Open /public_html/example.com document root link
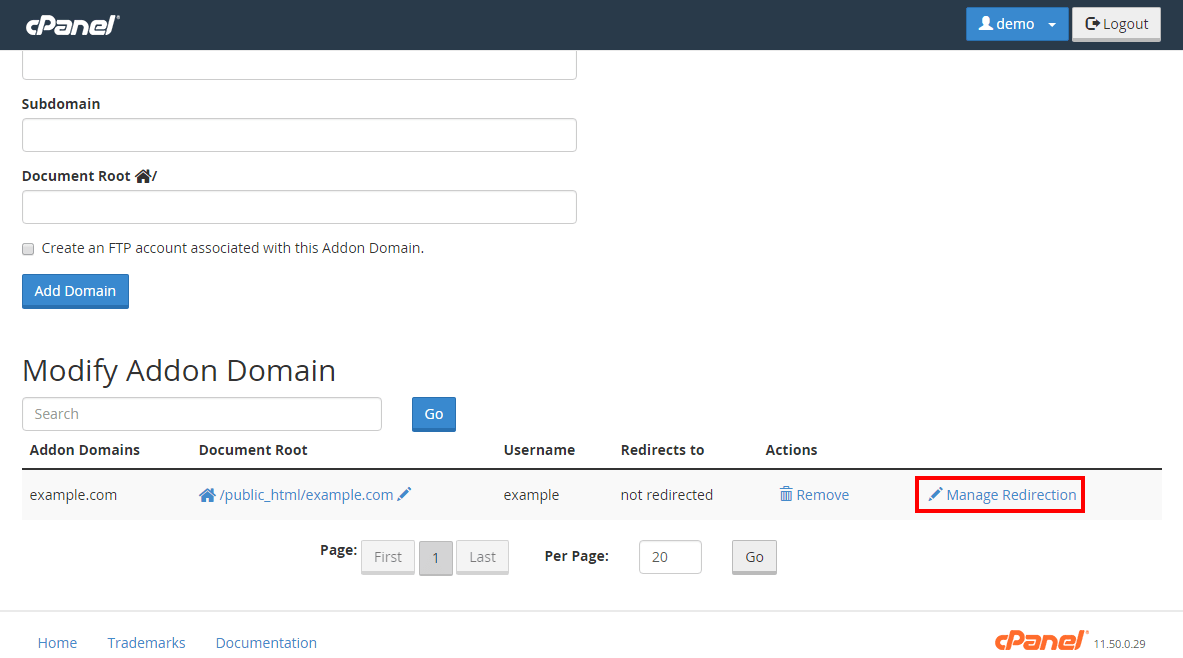This screenshot has width=1183, height=658. (x=306, y=495)
